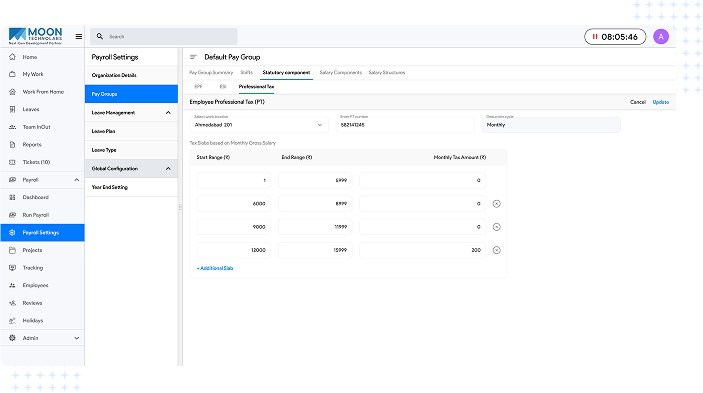Open the Pay Group Summary tab

click(211, 73)
